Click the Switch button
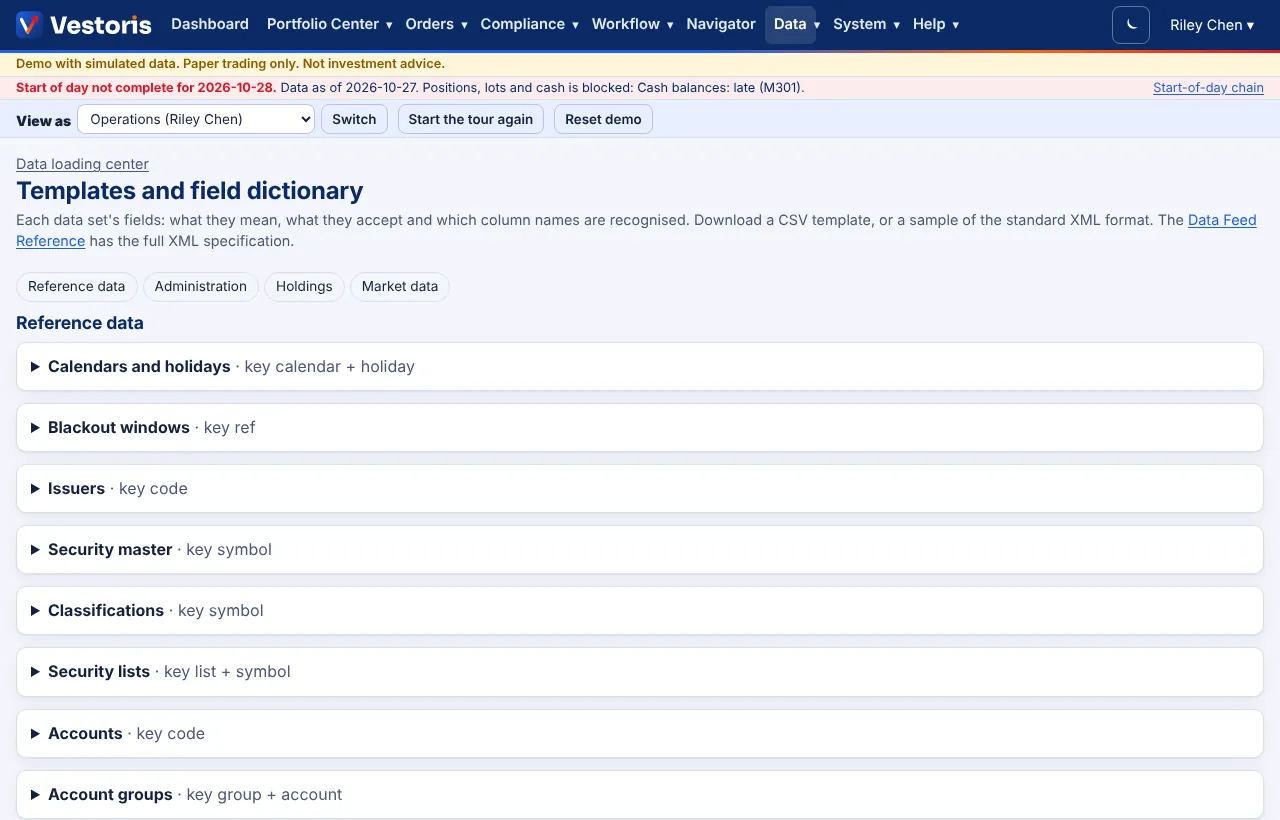Viewport: 1280px width, 820px height. click(x=354, y=119)
